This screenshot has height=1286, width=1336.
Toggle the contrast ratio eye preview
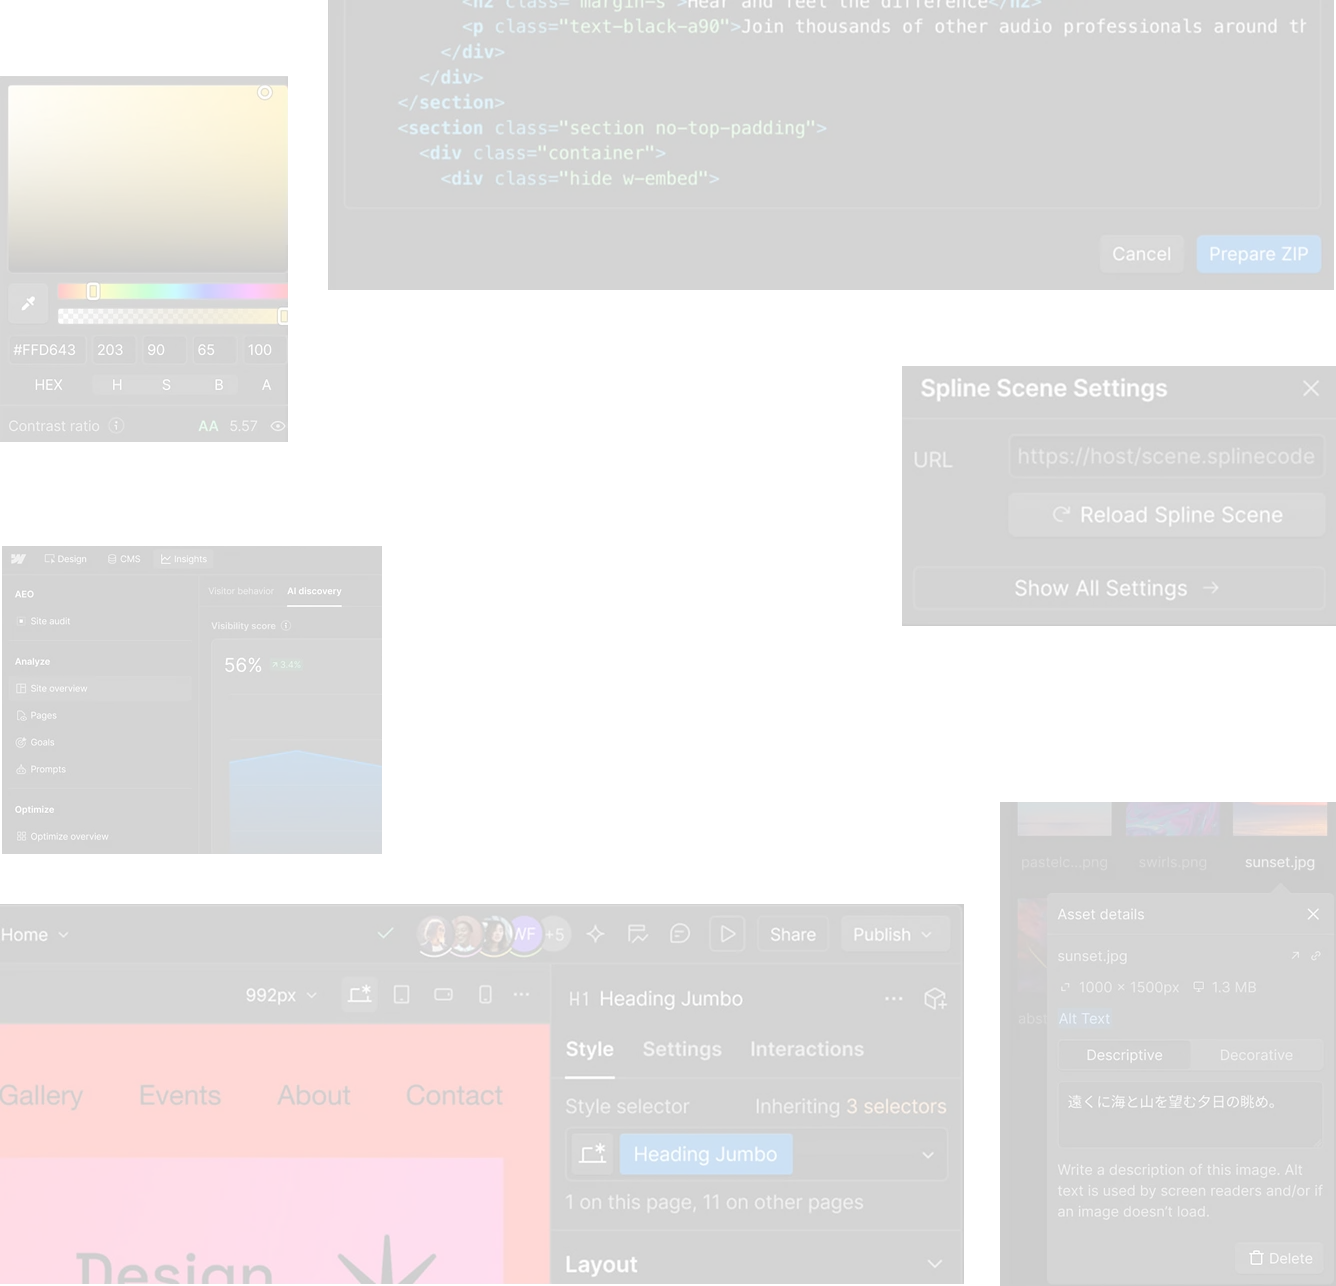[x=278, y=426]
